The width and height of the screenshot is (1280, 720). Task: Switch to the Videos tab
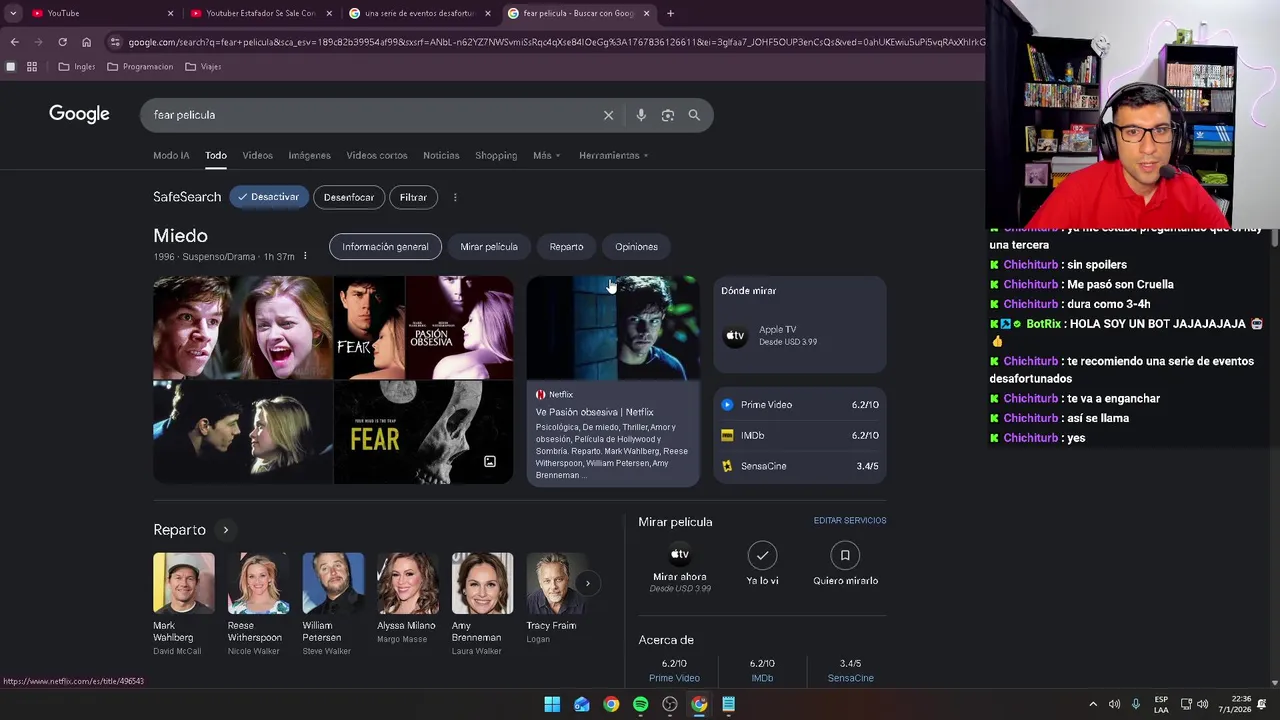[257, 155]
